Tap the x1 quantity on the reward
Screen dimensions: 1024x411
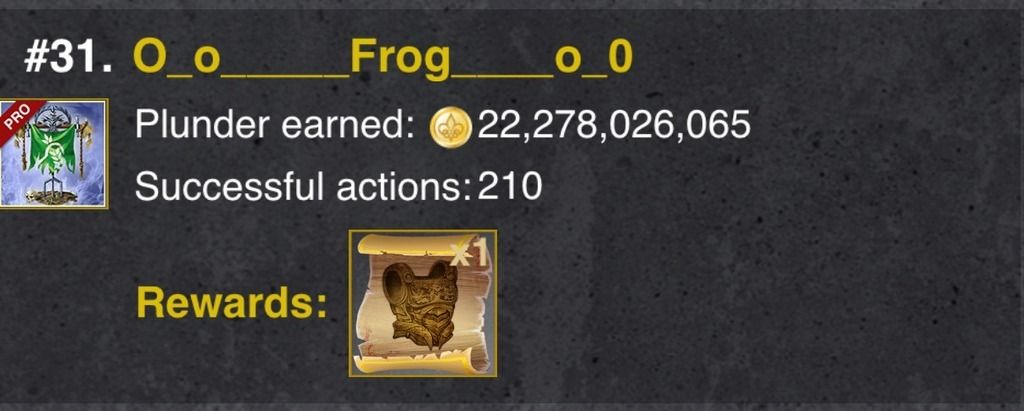click(468, 254)
